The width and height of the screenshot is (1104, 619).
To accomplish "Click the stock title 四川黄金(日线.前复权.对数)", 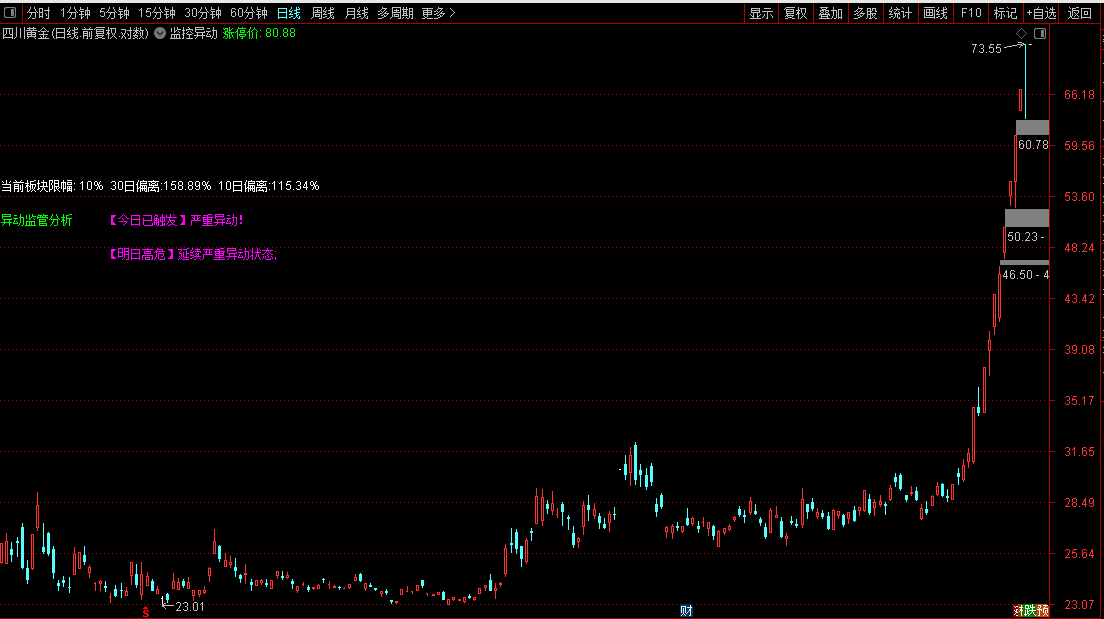I will click(75, 33).
